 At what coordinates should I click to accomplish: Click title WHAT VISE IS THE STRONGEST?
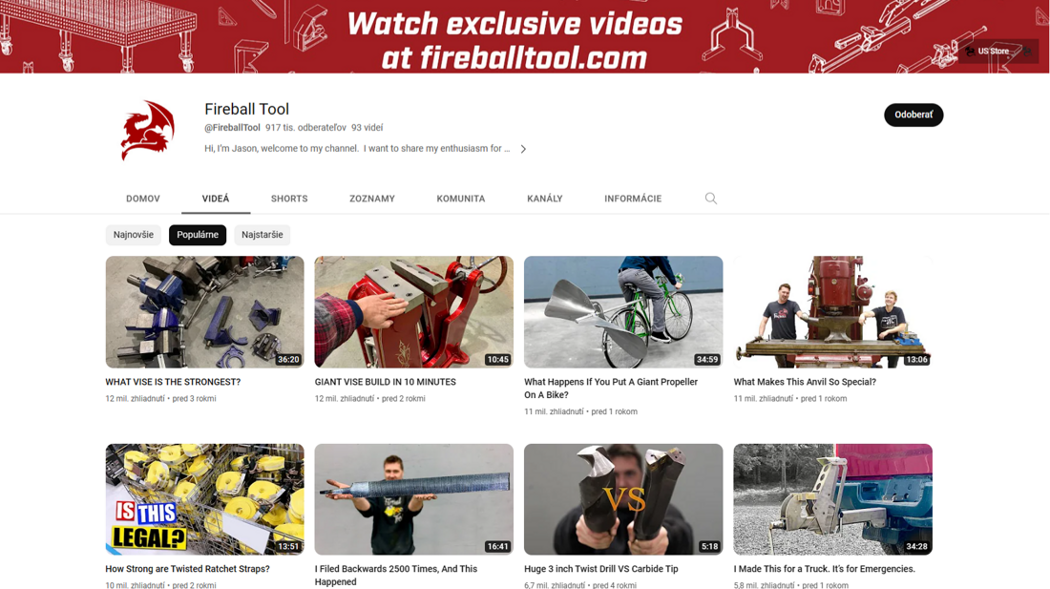pos(173,382)
